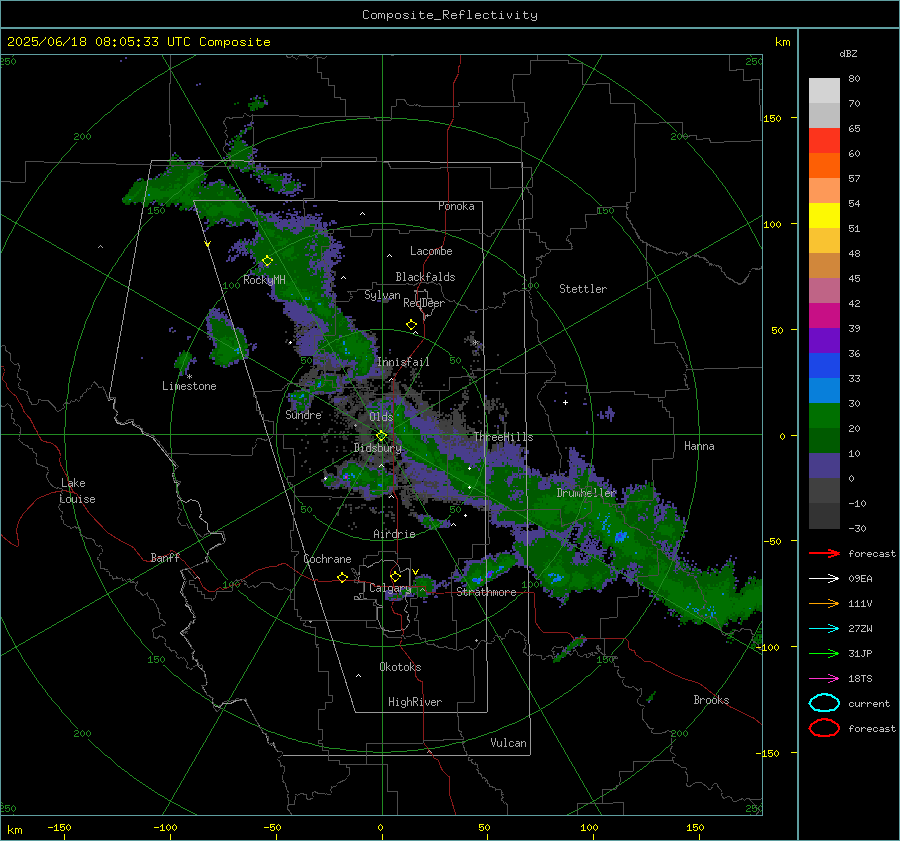The width and height of the screenshot is (900, 841).
Task: Click the red 'forecast' ellipse legend icon
Action: point(824,728)
